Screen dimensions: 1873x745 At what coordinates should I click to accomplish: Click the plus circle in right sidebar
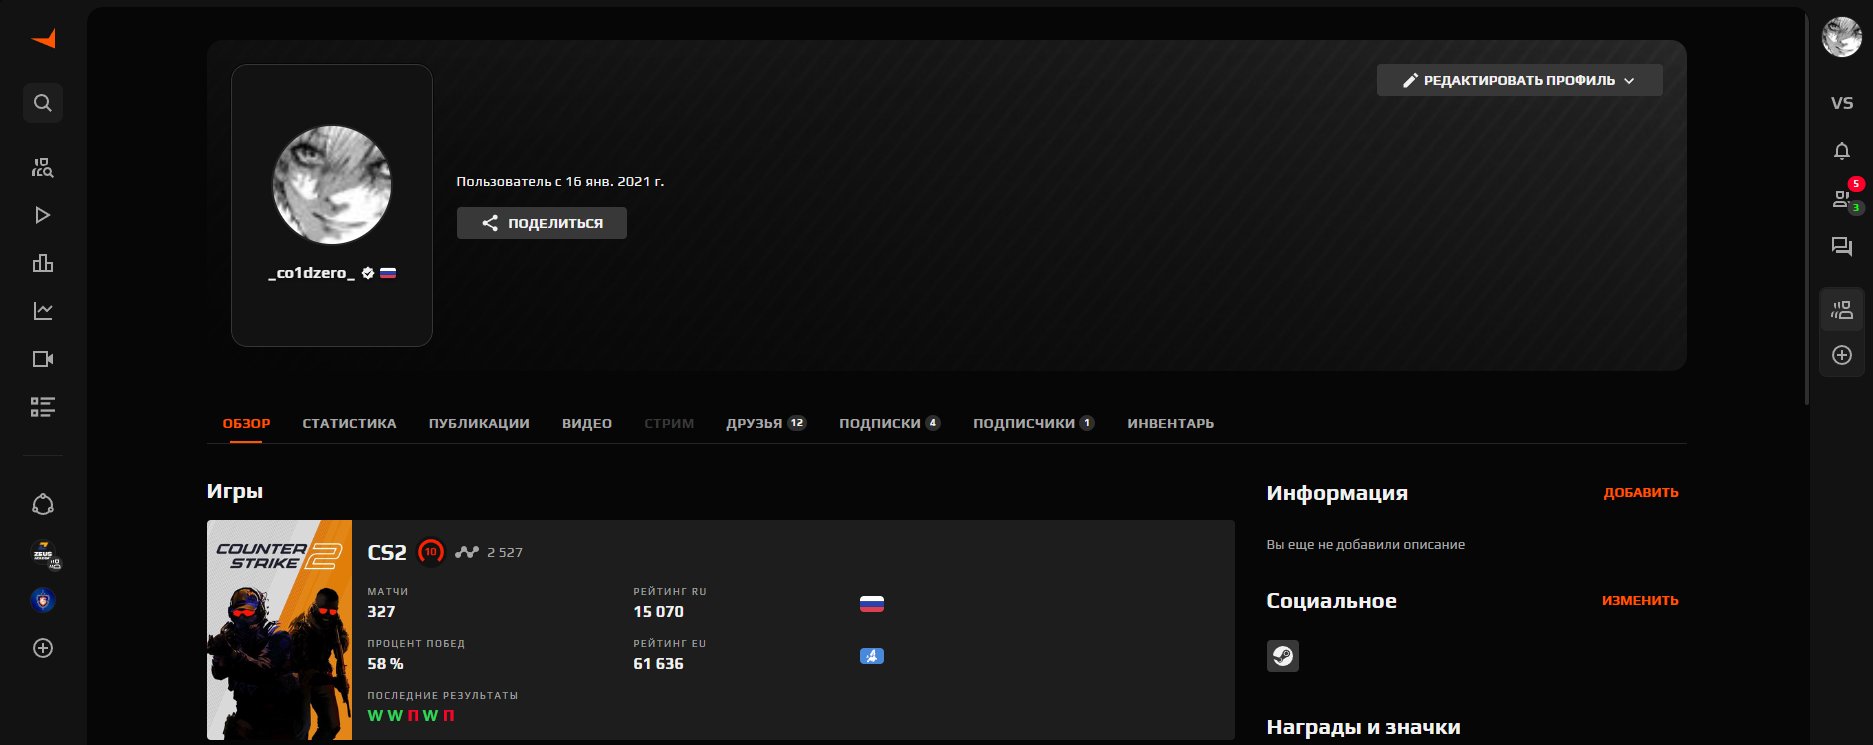1841,355
